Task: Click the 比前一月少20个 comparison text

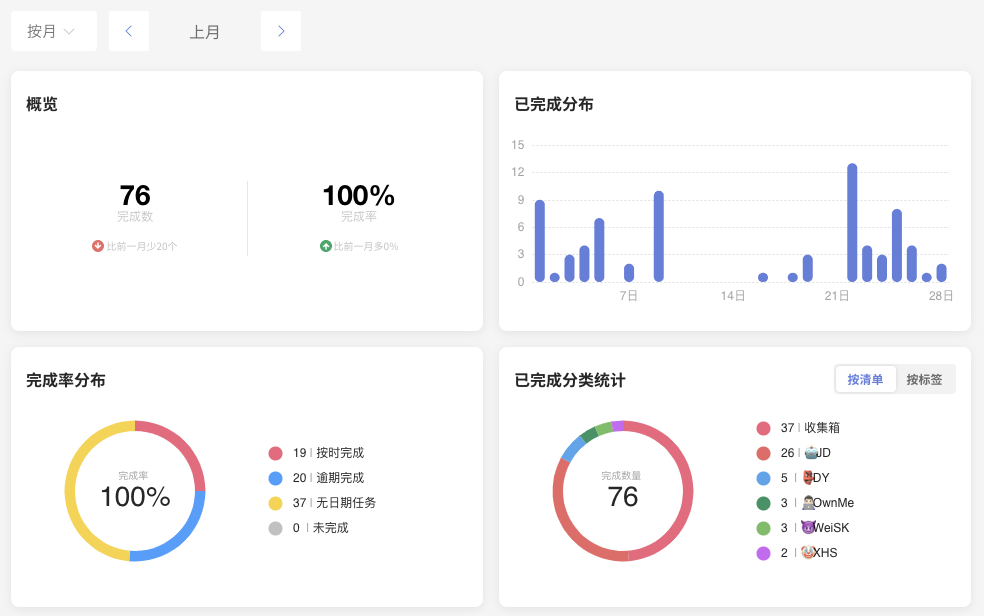Action: [x=142, y=247]
